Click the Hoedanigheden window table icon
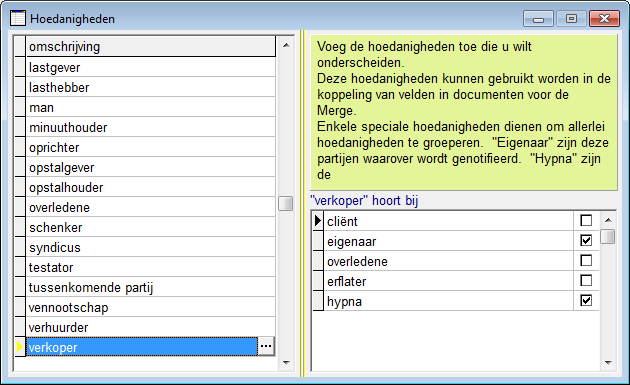Screen dimensions: 630x385 pyautogui.click(x=18, y=18)
